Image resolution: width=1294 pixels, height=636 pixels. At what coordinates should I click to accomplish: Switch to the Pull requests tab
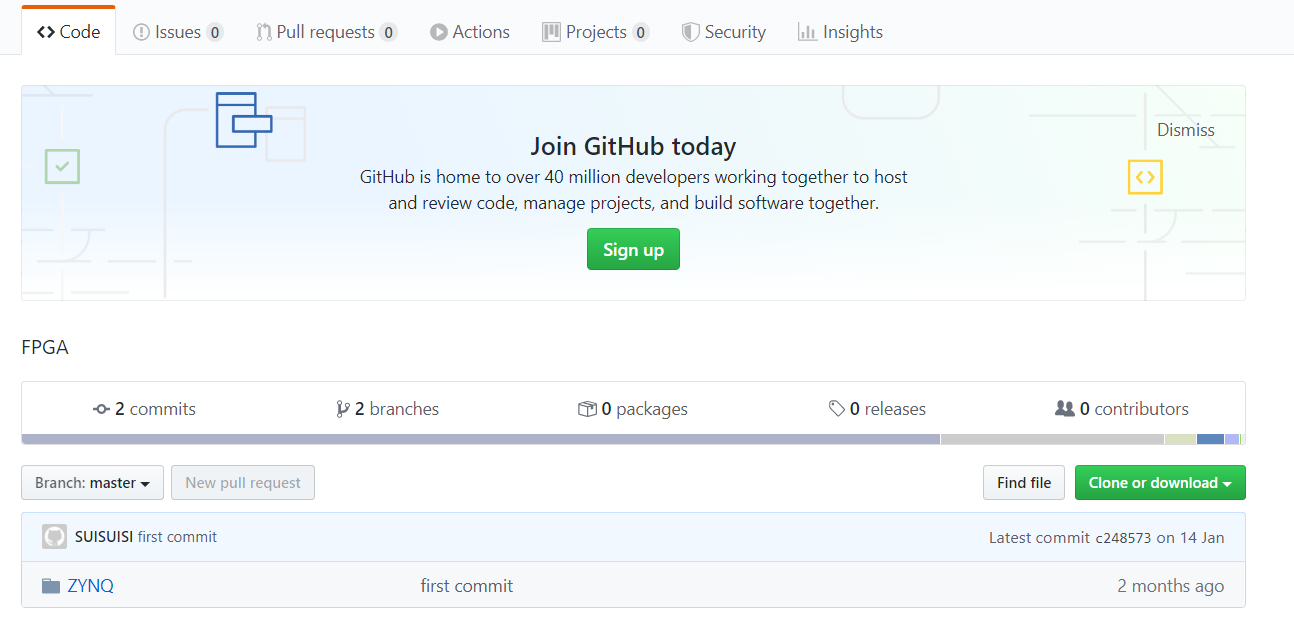pos(326,32)
